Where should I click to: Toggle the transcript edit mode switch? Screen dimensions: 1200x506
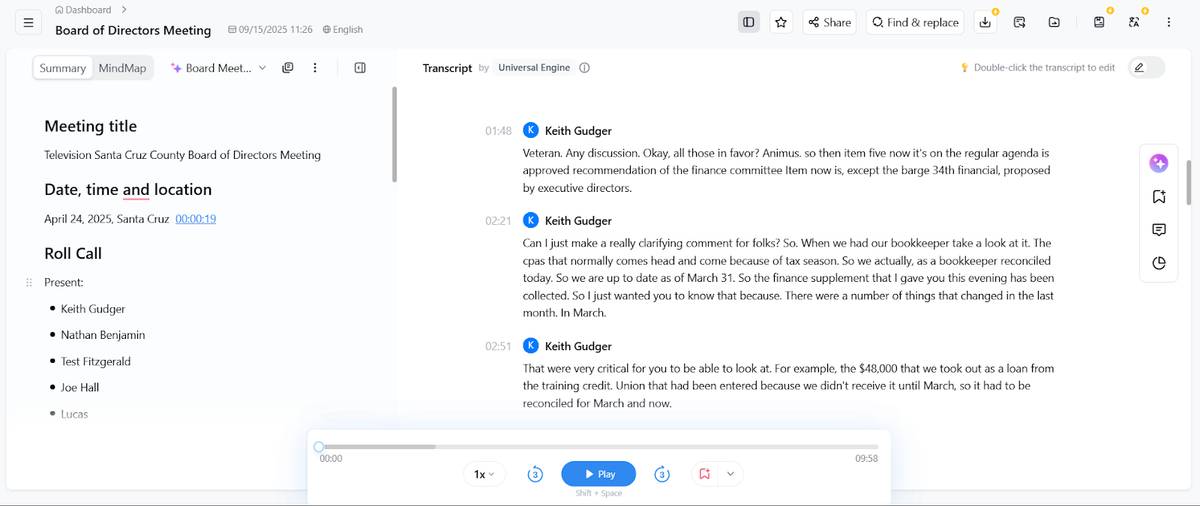(x=1146, y=68)
